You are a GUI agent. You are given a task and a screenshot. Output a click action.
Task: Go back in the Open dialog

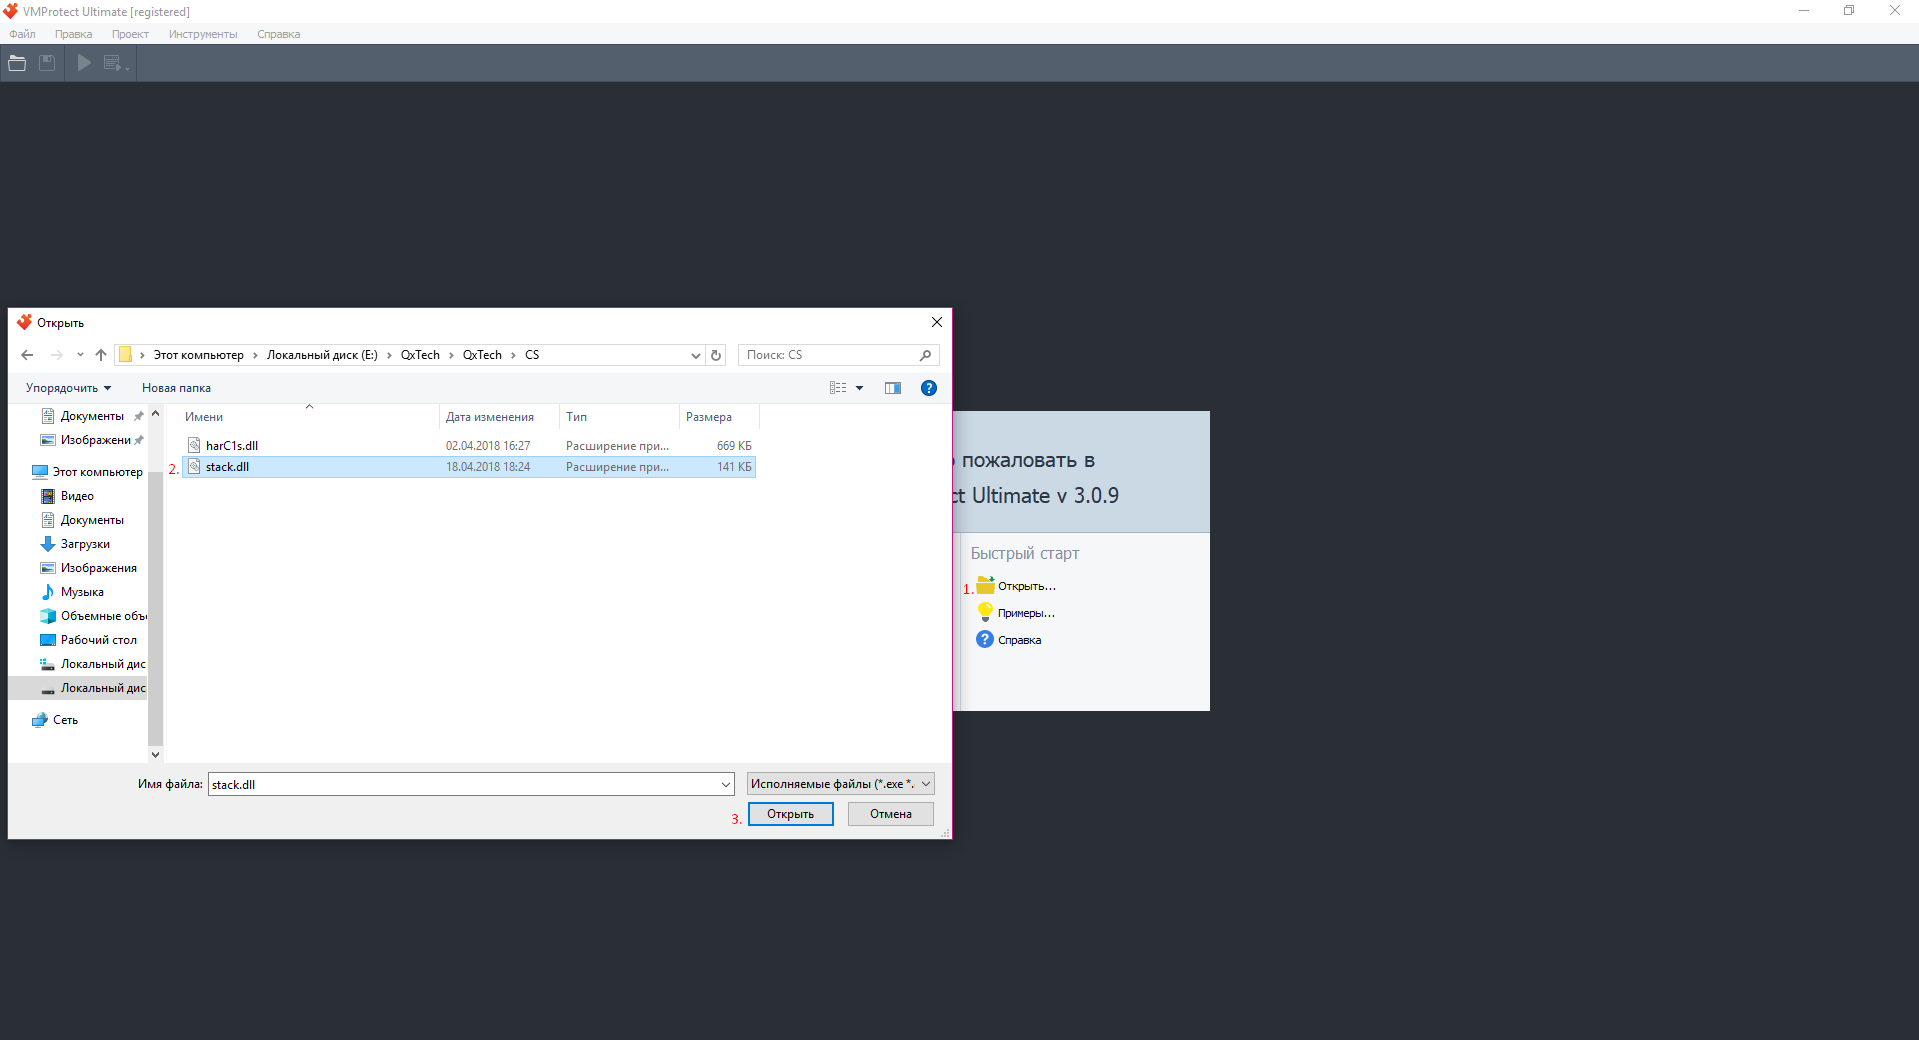(27, 355)
